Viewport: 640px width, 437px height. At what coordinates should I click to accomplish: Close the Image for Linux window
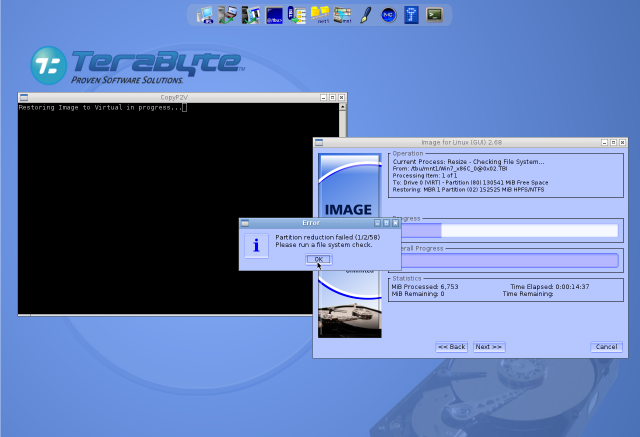click(622, 142)
